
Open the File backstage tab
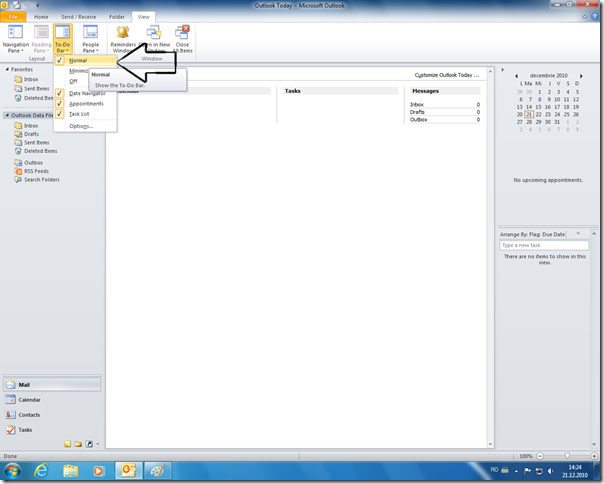pyautogui.click(x=13, y=17)
